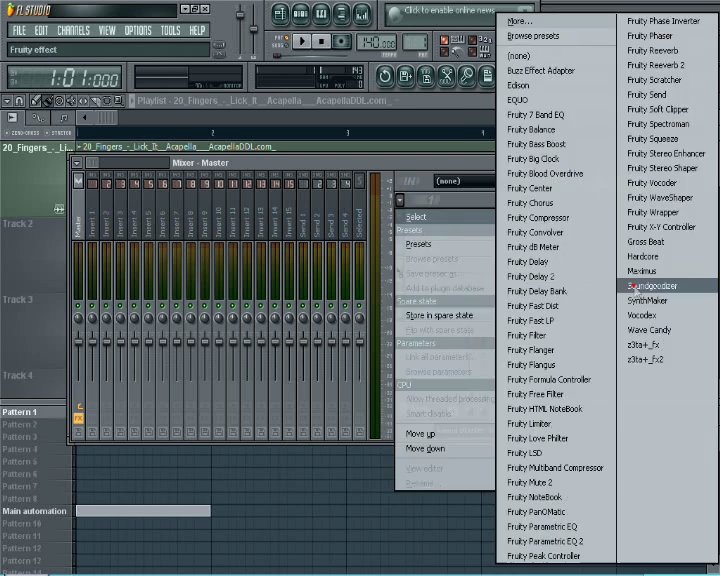Open the piano roll view button
Image resolution: width=720 pixels, height=576 pixels.
coord(321,14)
